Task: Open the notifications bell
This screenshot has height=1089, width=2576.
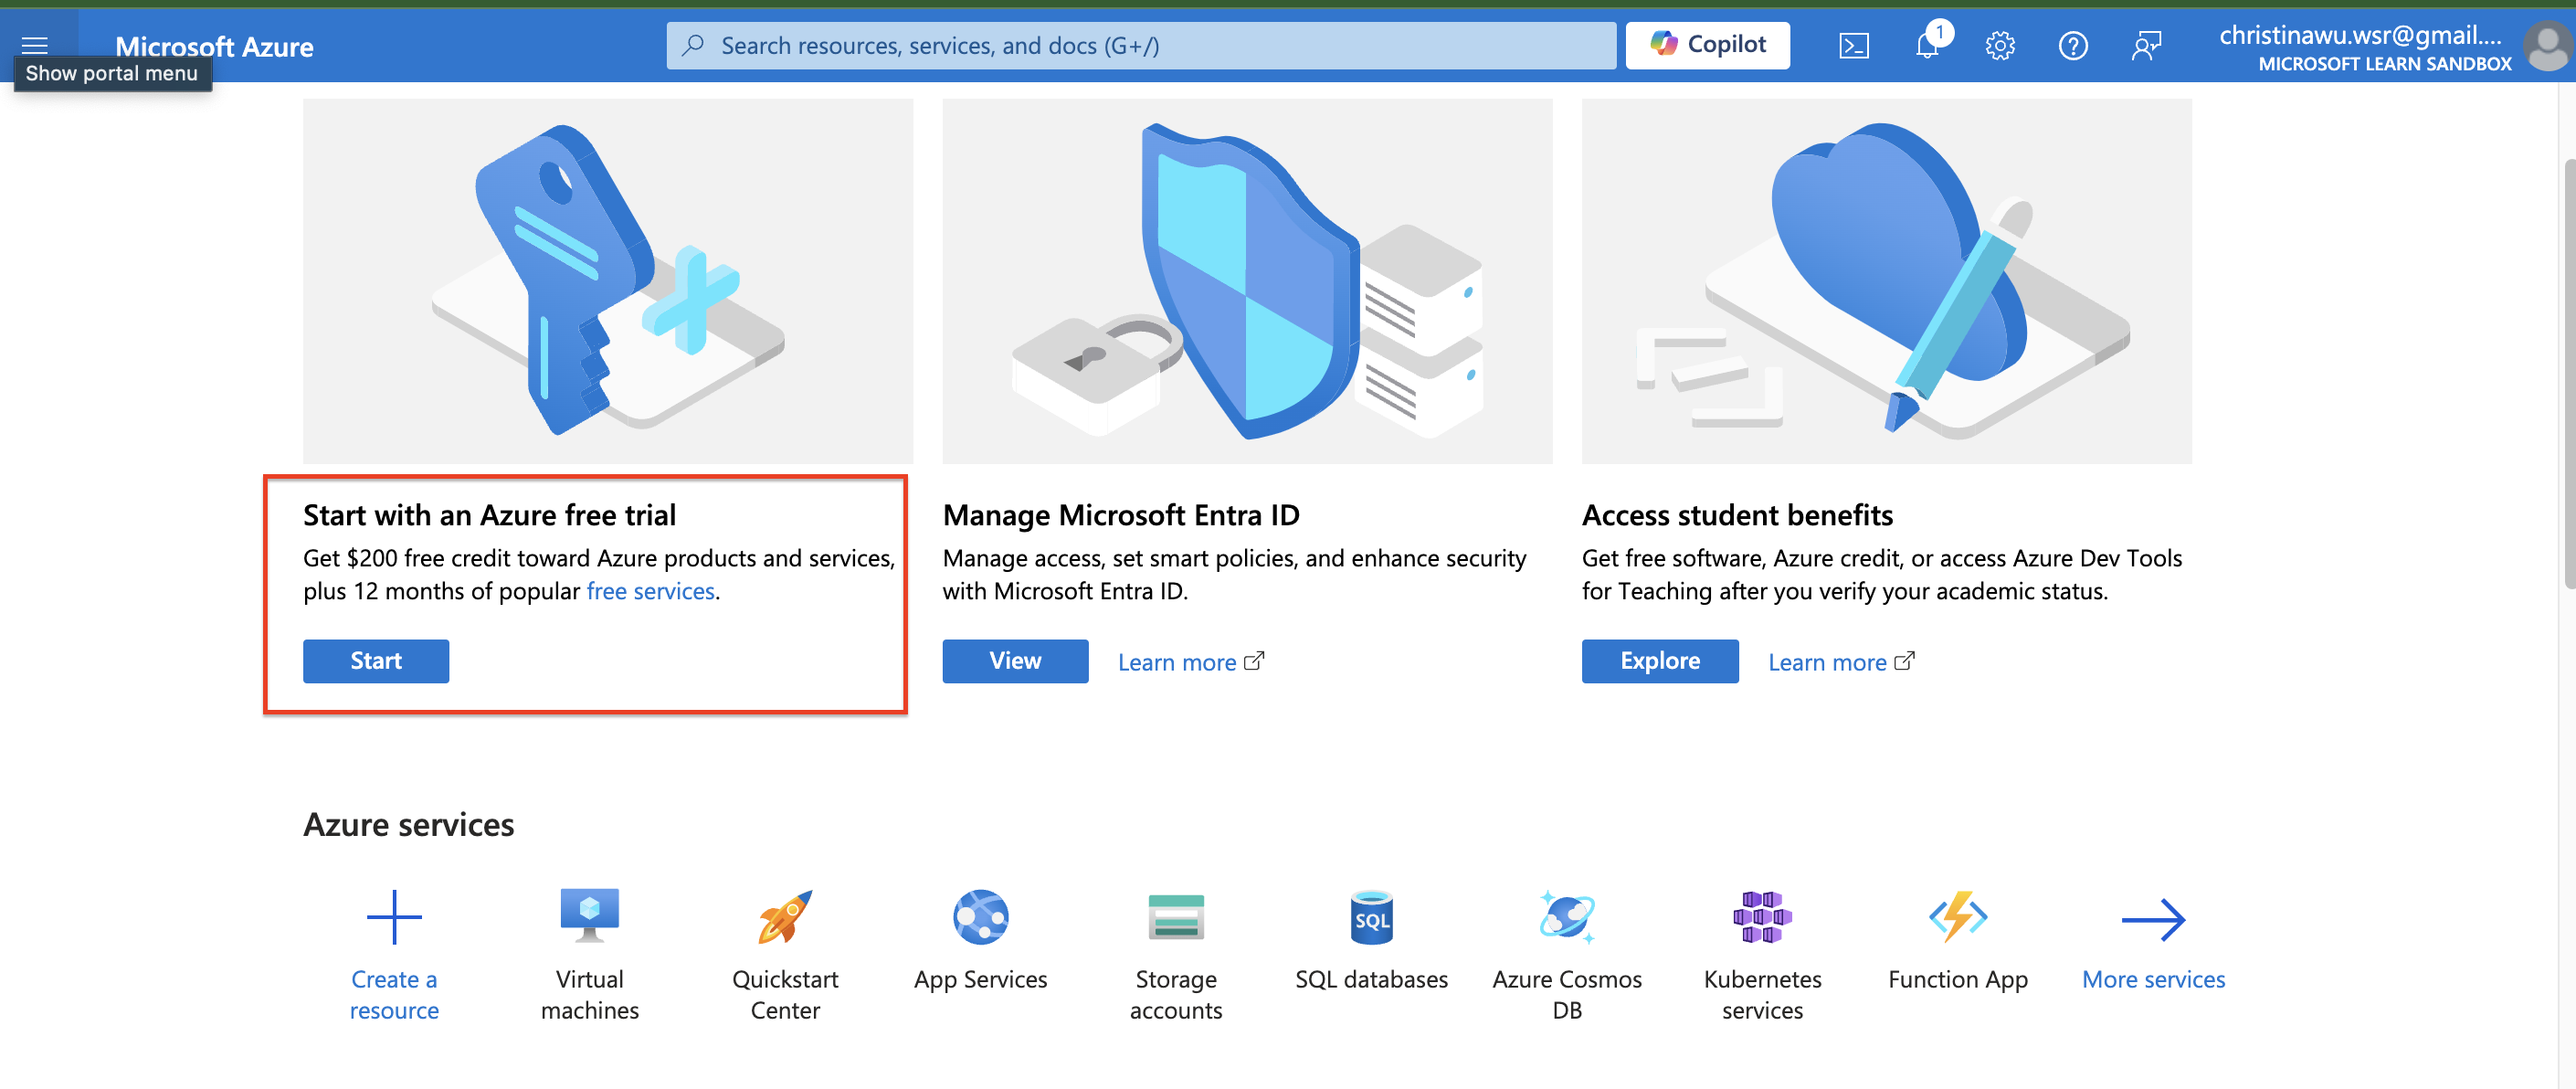Action: 1927,46
